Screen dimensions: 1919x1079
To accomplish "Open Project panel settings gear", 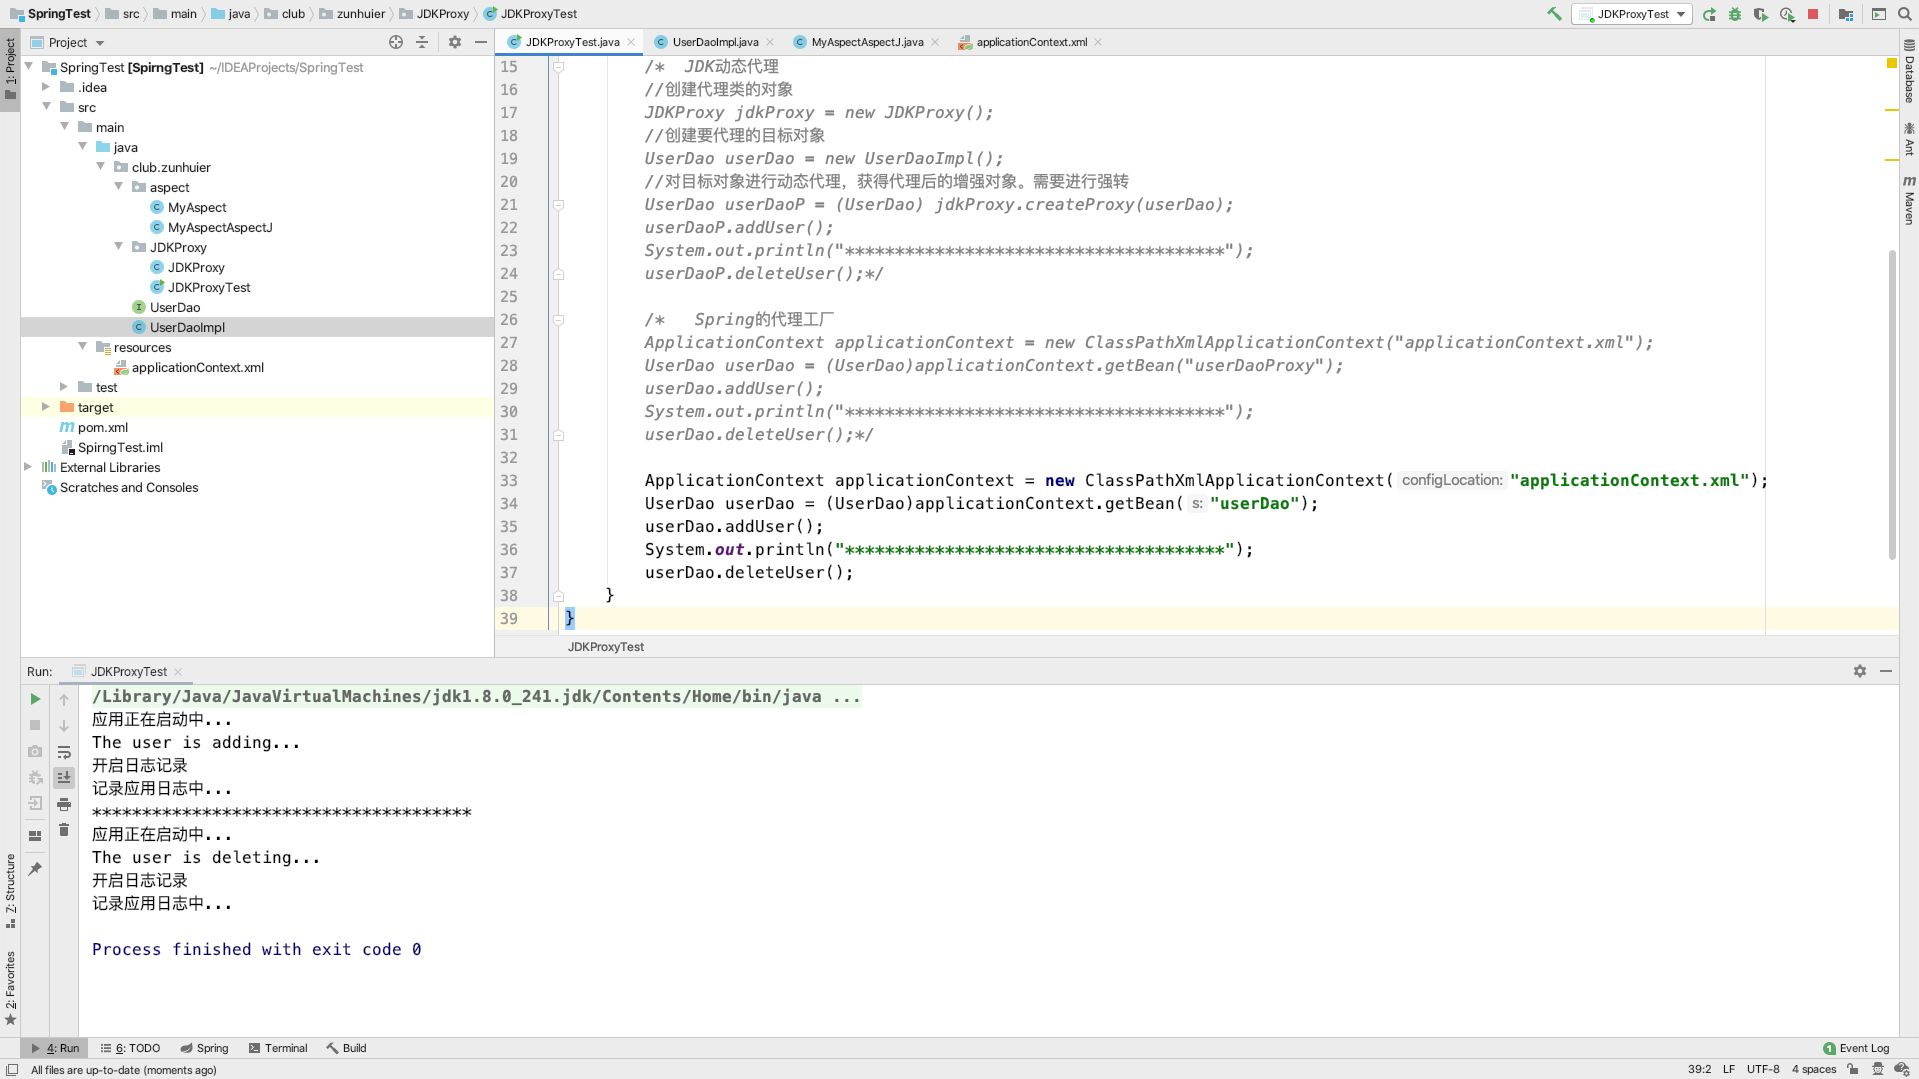I will point(455,42).
